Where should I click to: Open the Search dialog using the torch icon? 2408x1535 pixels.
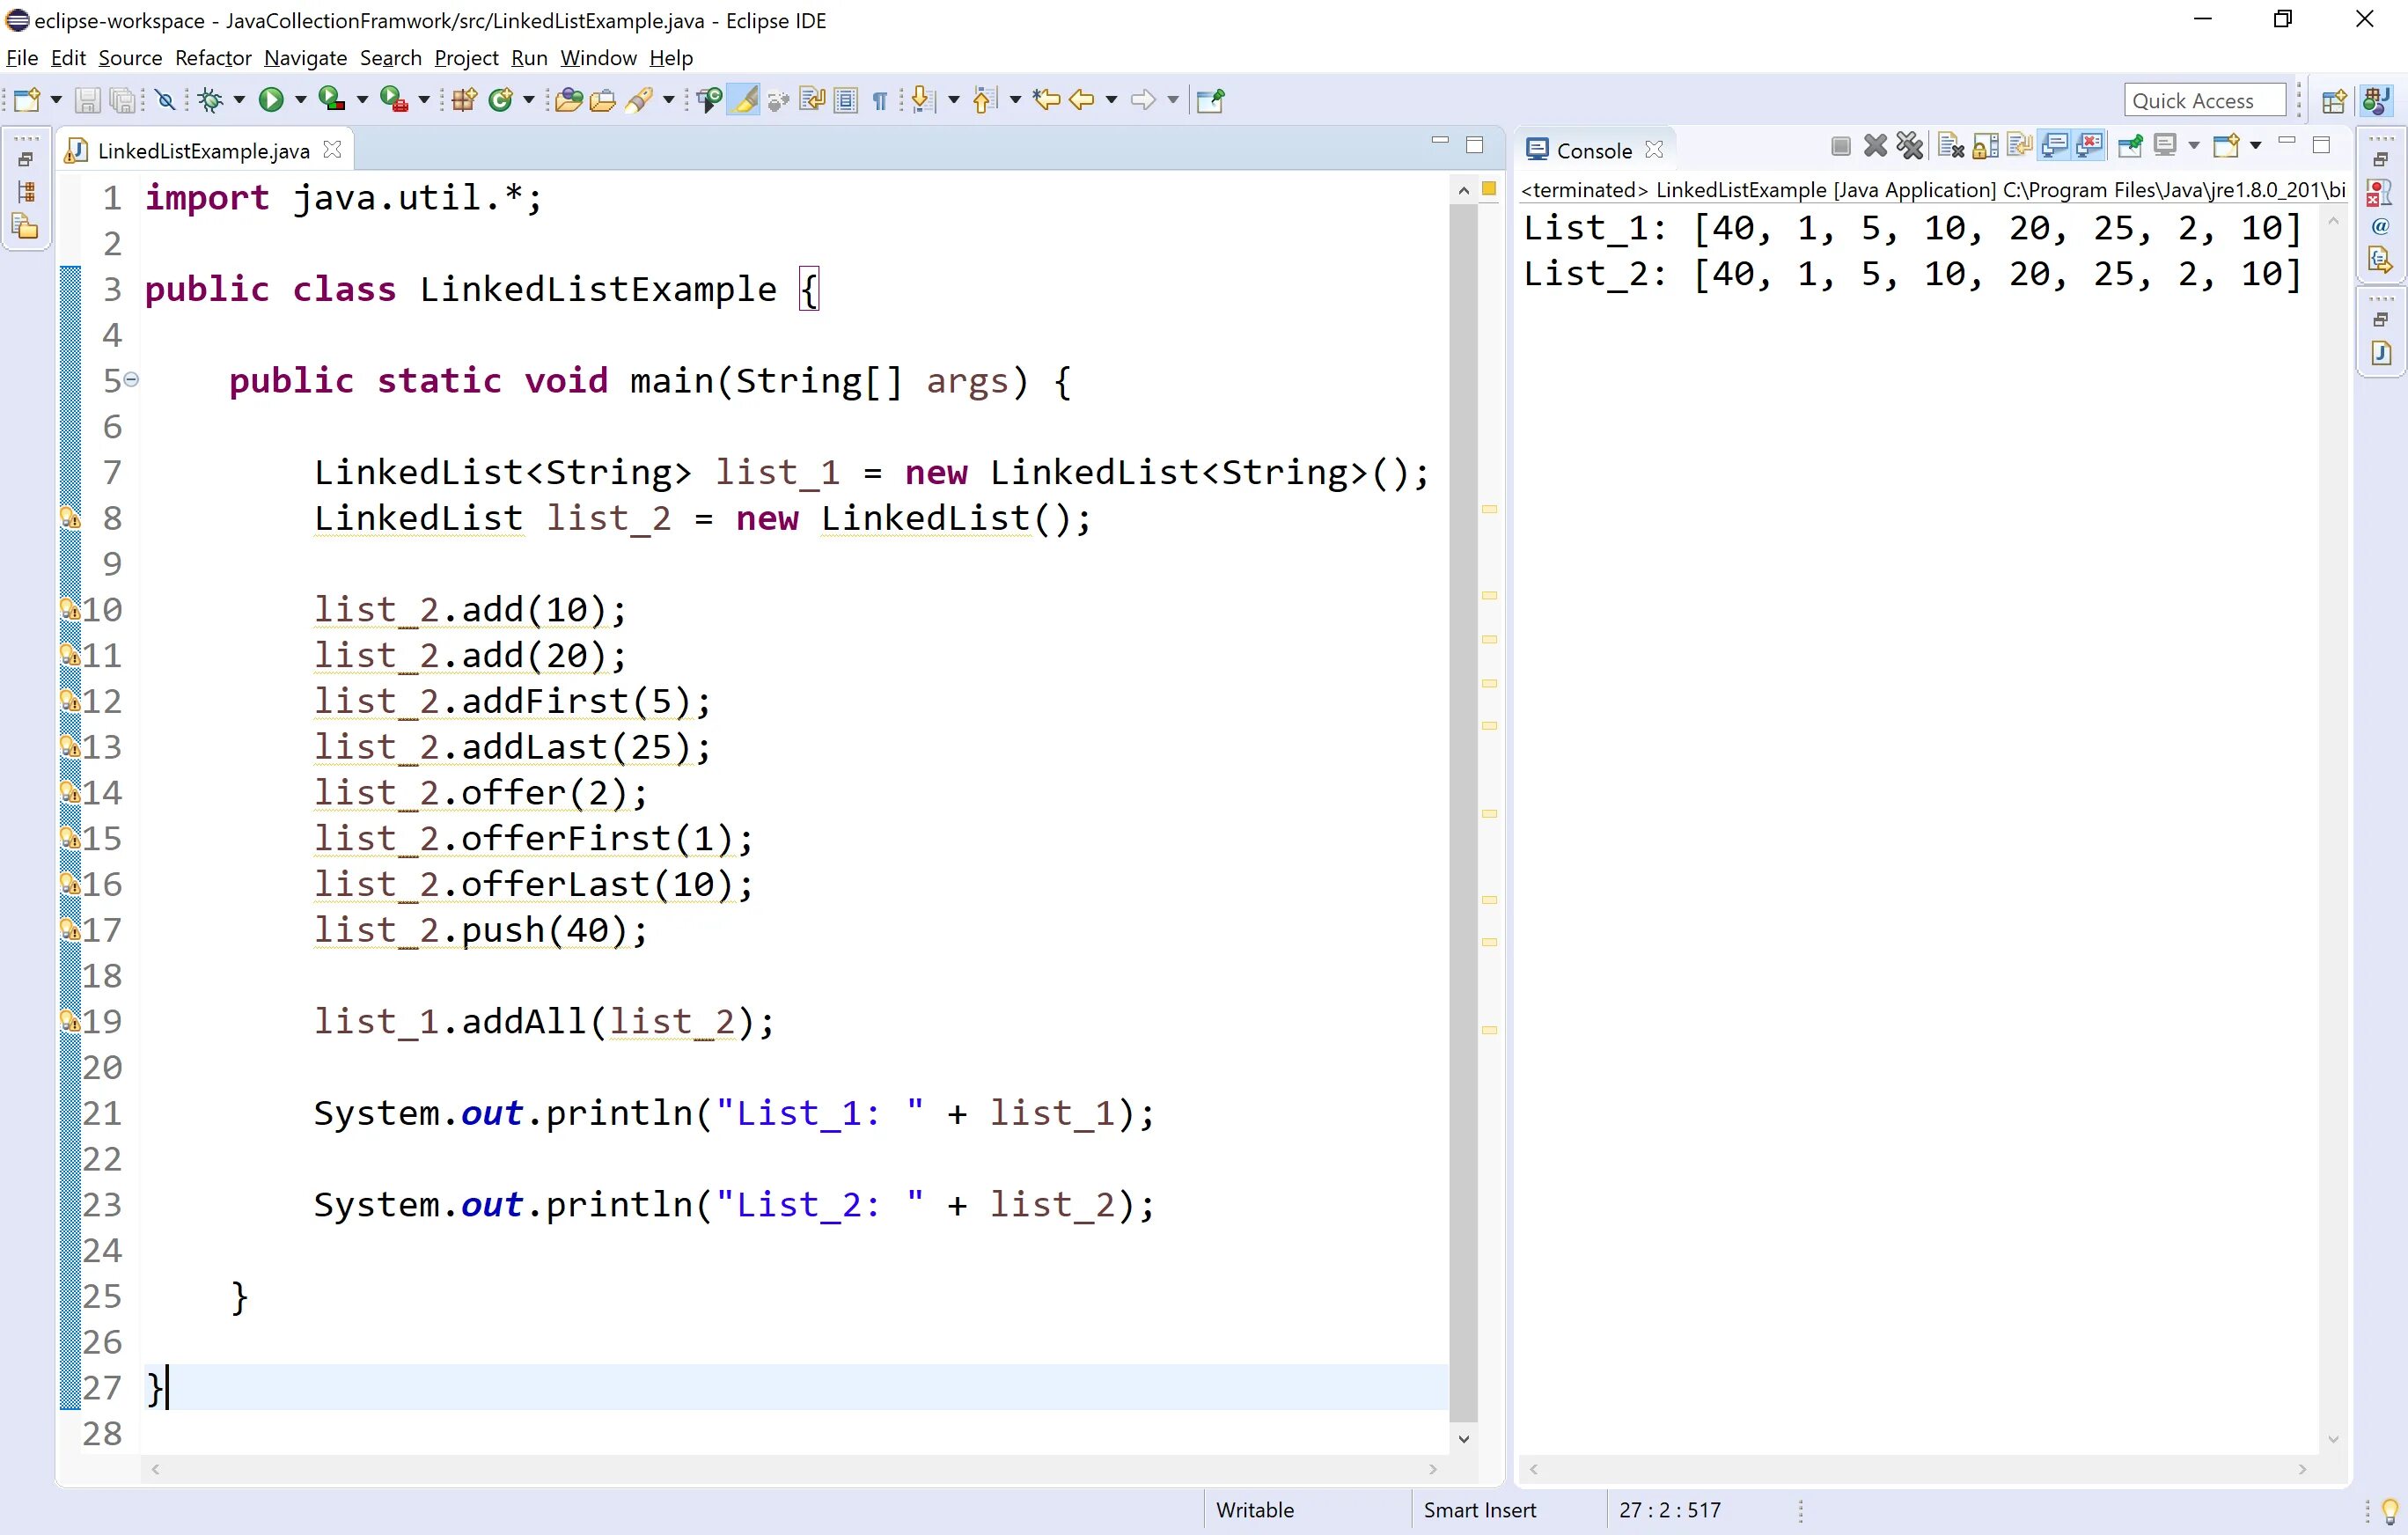tap(641, 99)
